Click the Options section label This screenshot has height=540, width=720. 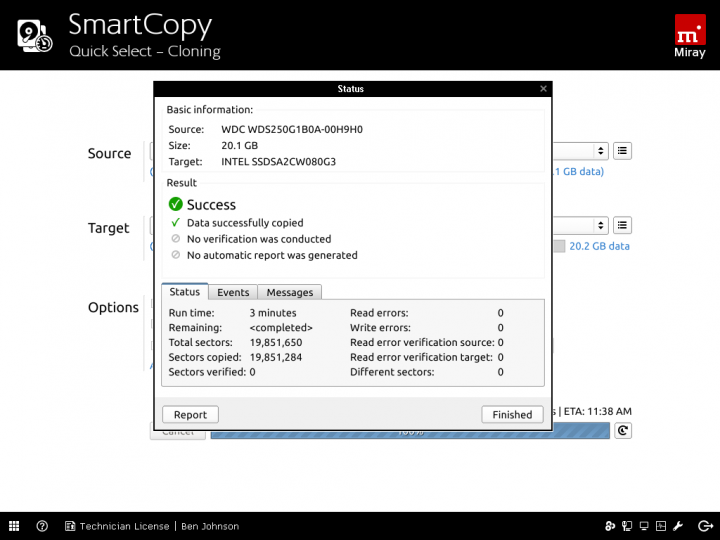(113, 307)
